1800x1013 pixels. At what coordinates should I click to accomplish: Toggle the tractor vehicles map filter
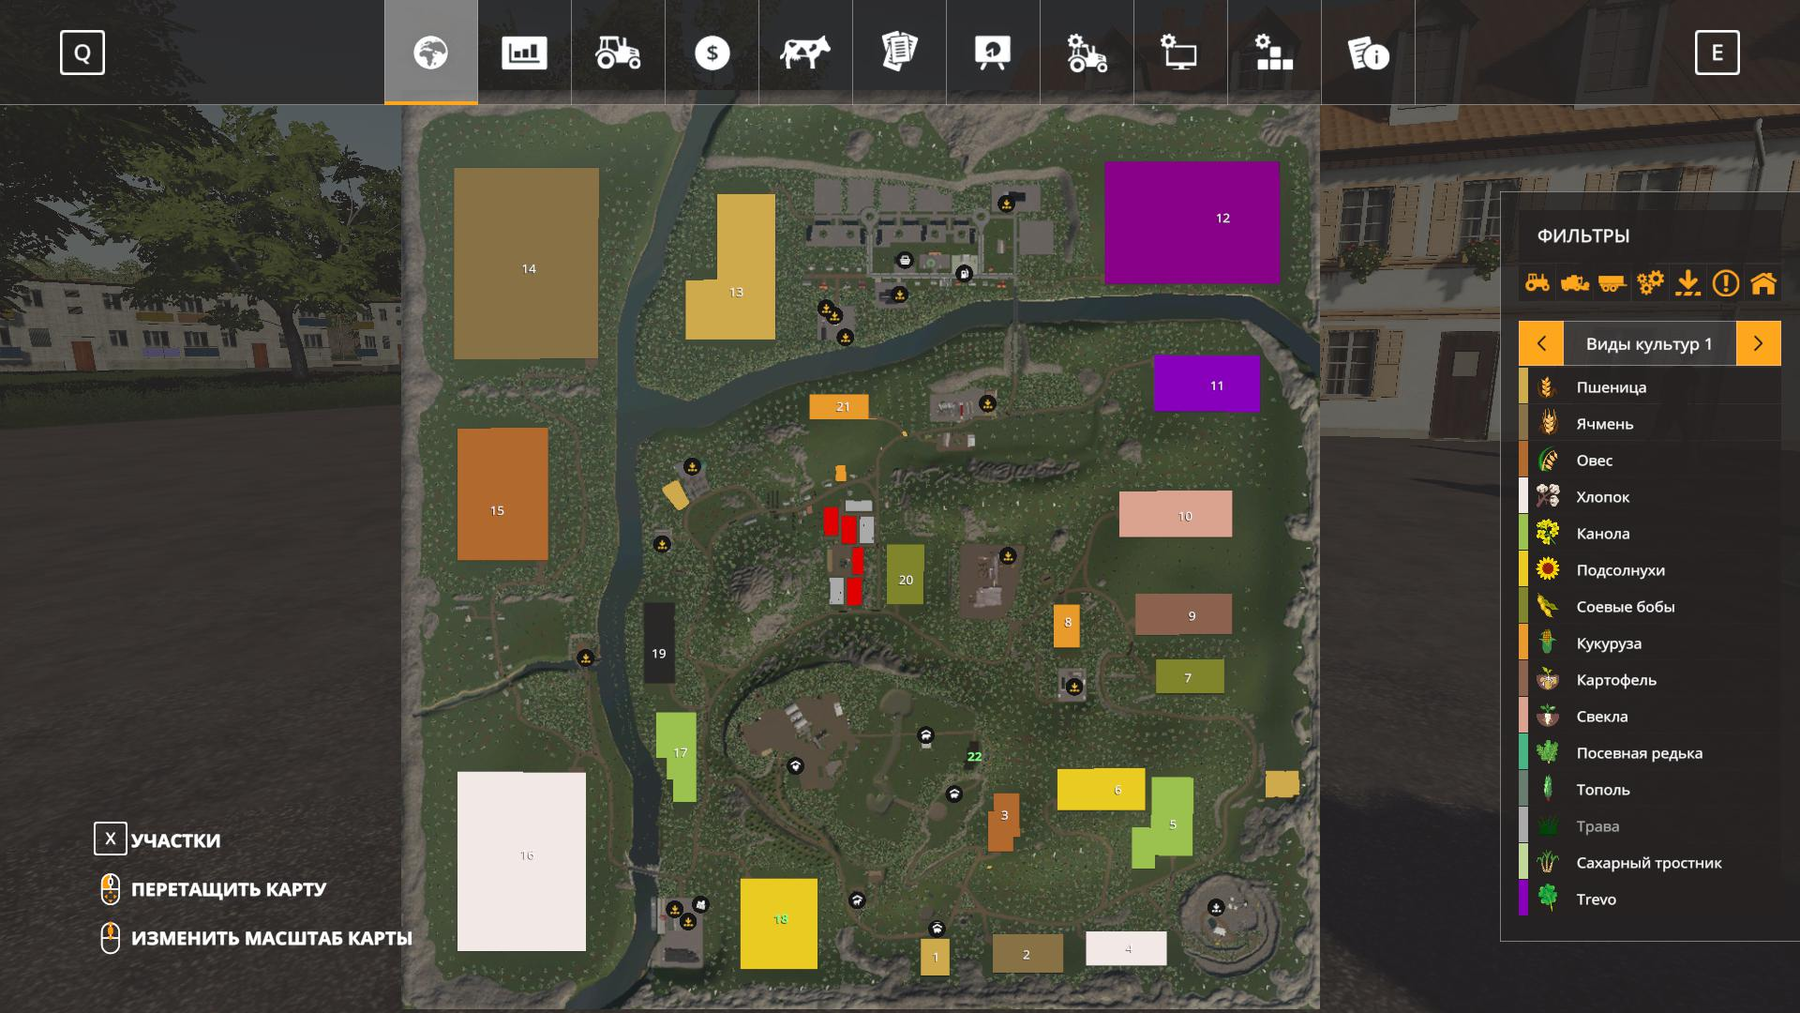1537,283
